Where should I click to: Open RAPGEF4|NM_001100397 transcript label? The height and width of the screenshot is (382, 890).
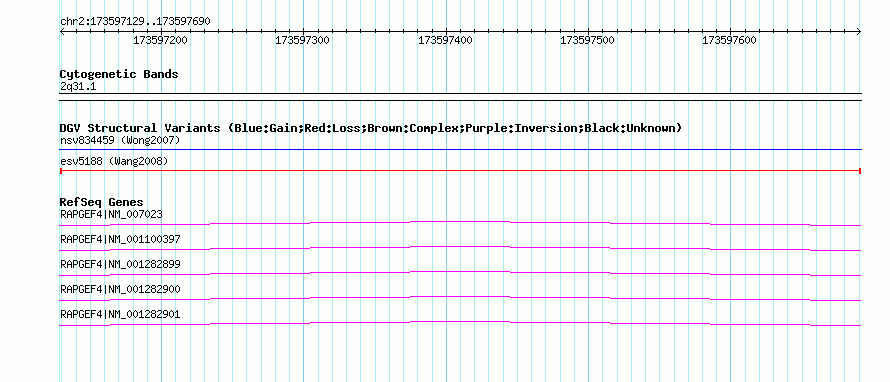pyautogui.click(x=120, y=240)
